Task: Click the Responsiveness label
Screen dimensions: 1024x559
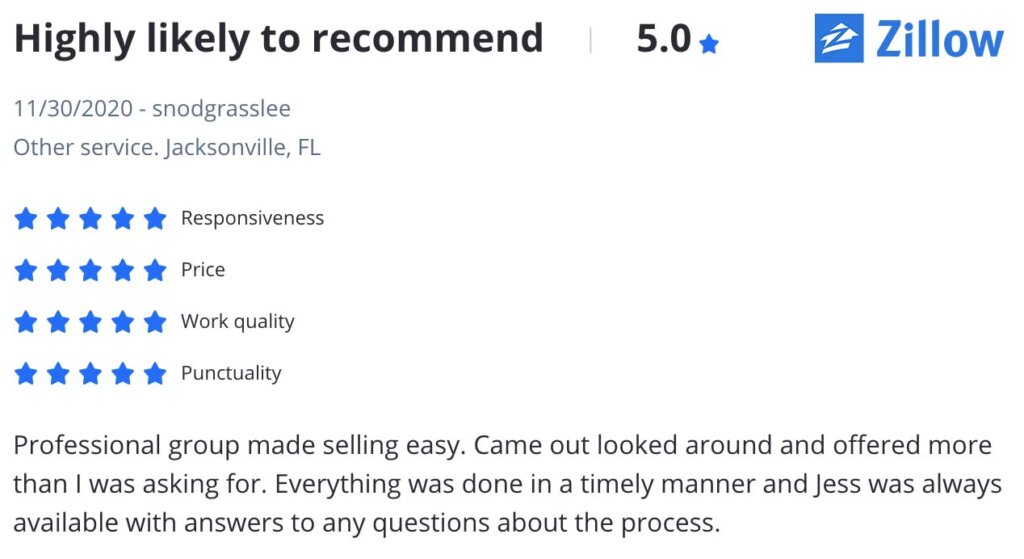Action: (x=252, y=218)
